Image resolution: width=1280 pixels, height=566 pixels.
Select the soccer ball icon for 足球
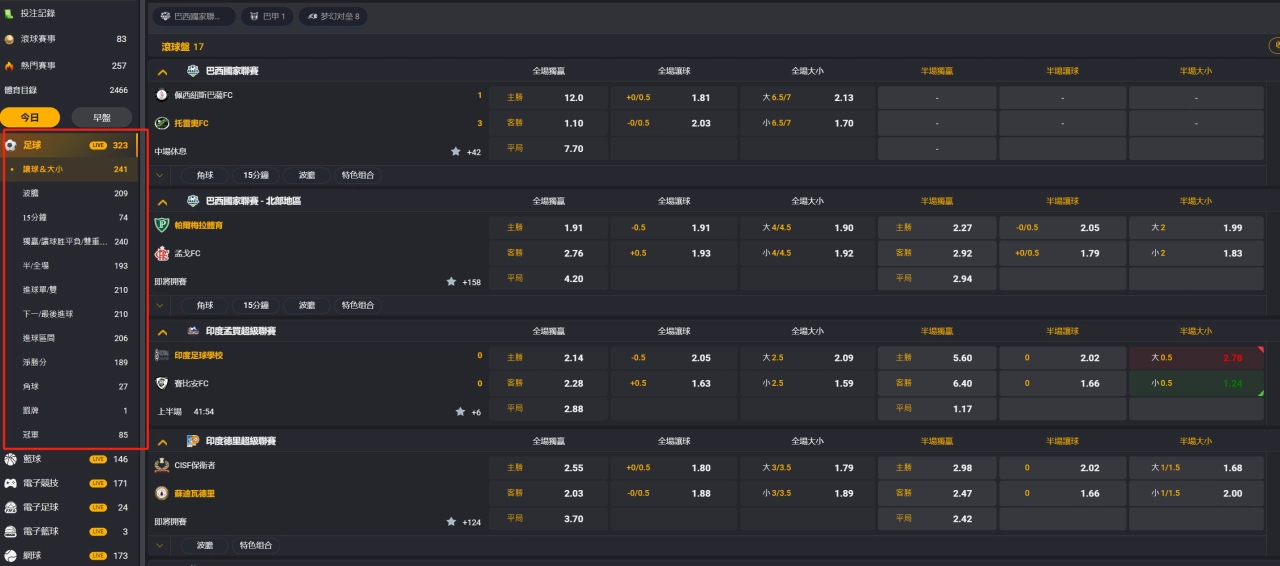coord(10,145)
